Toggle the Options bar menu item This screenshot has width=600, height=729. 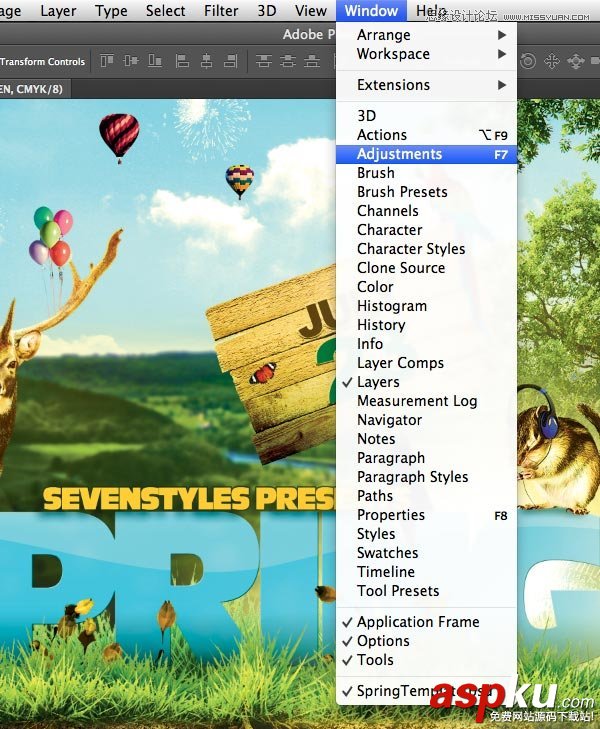426,641
